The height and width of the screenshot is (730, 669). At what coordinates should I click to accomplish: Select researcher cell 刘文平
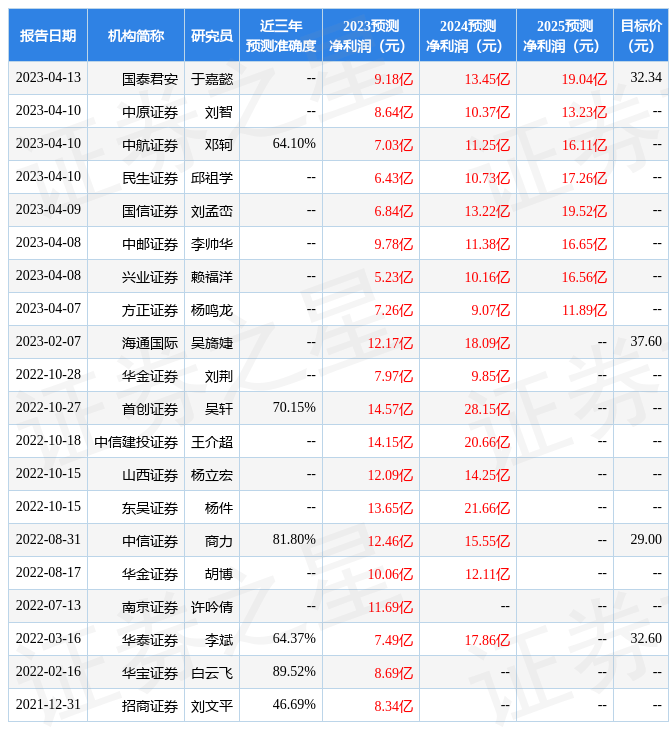[212, 707]
